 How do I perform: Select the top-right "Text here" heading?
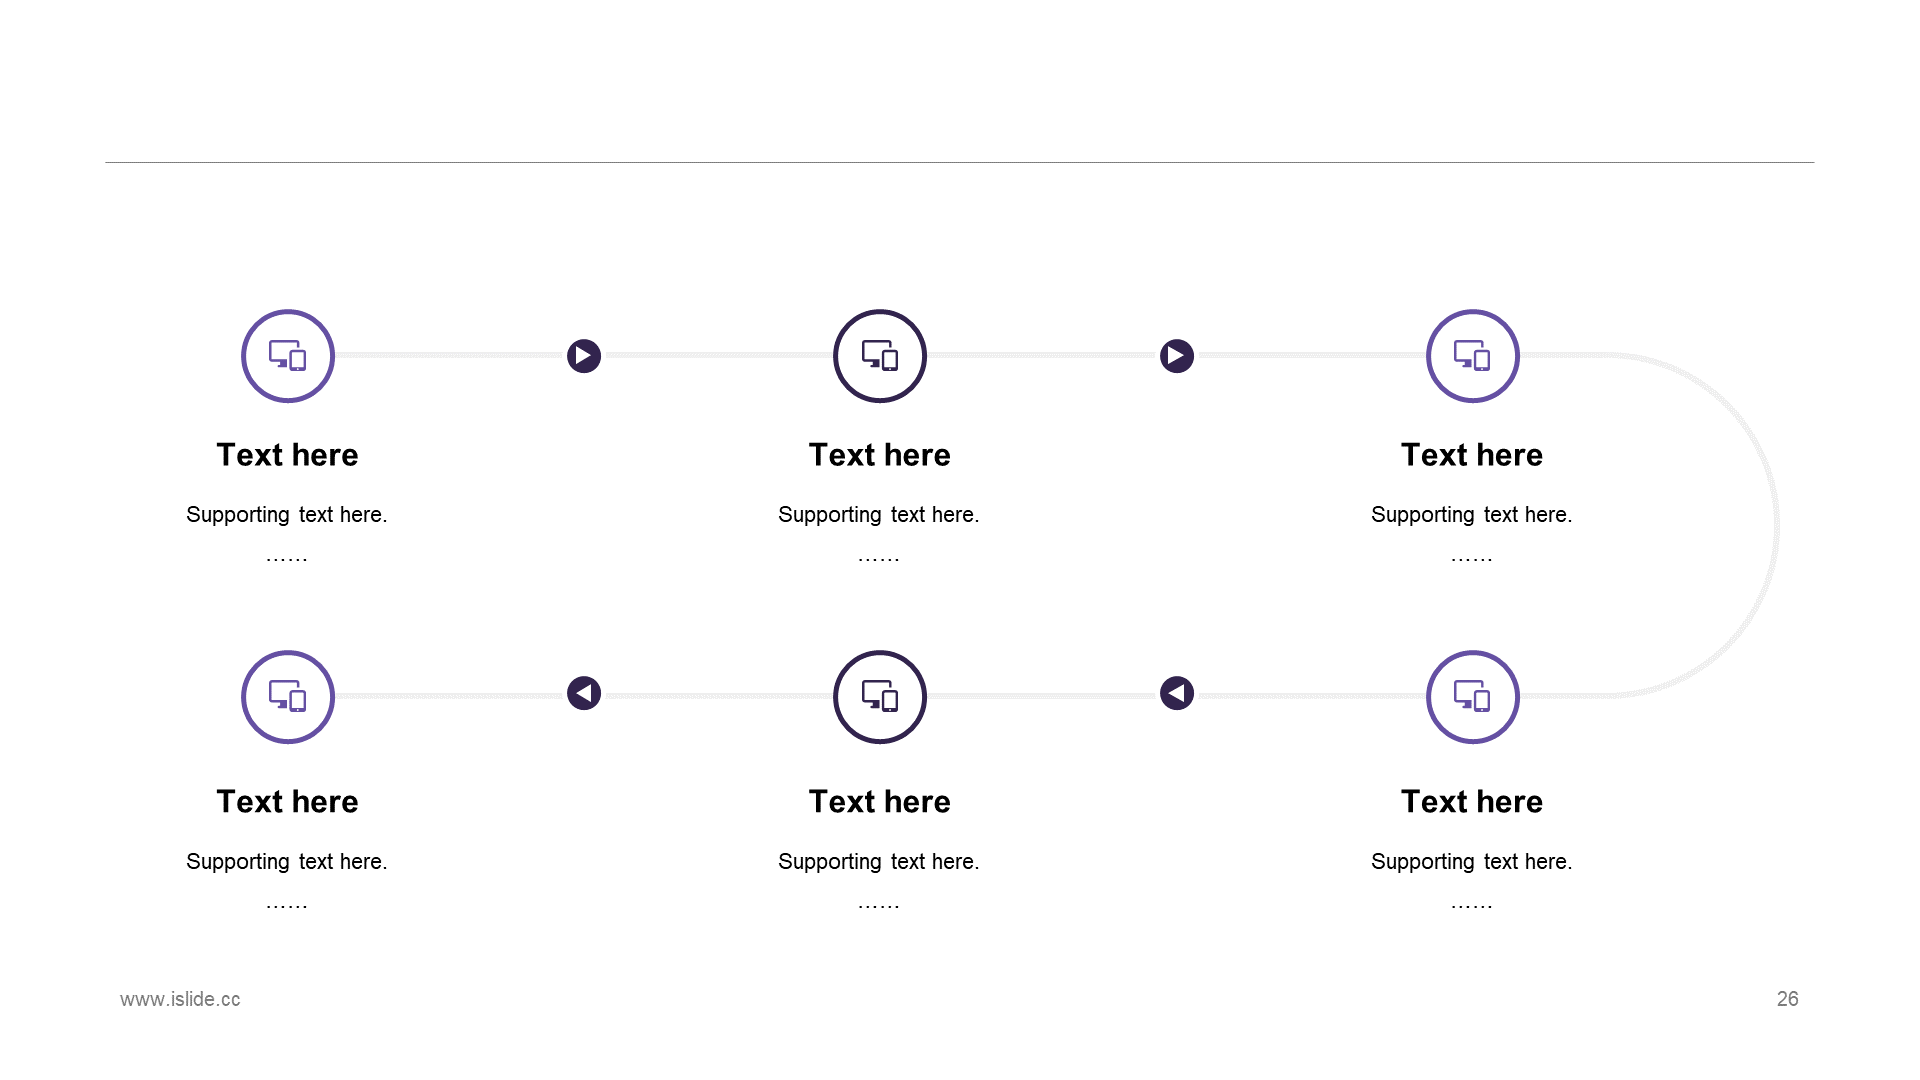[x=1472, y=455]
